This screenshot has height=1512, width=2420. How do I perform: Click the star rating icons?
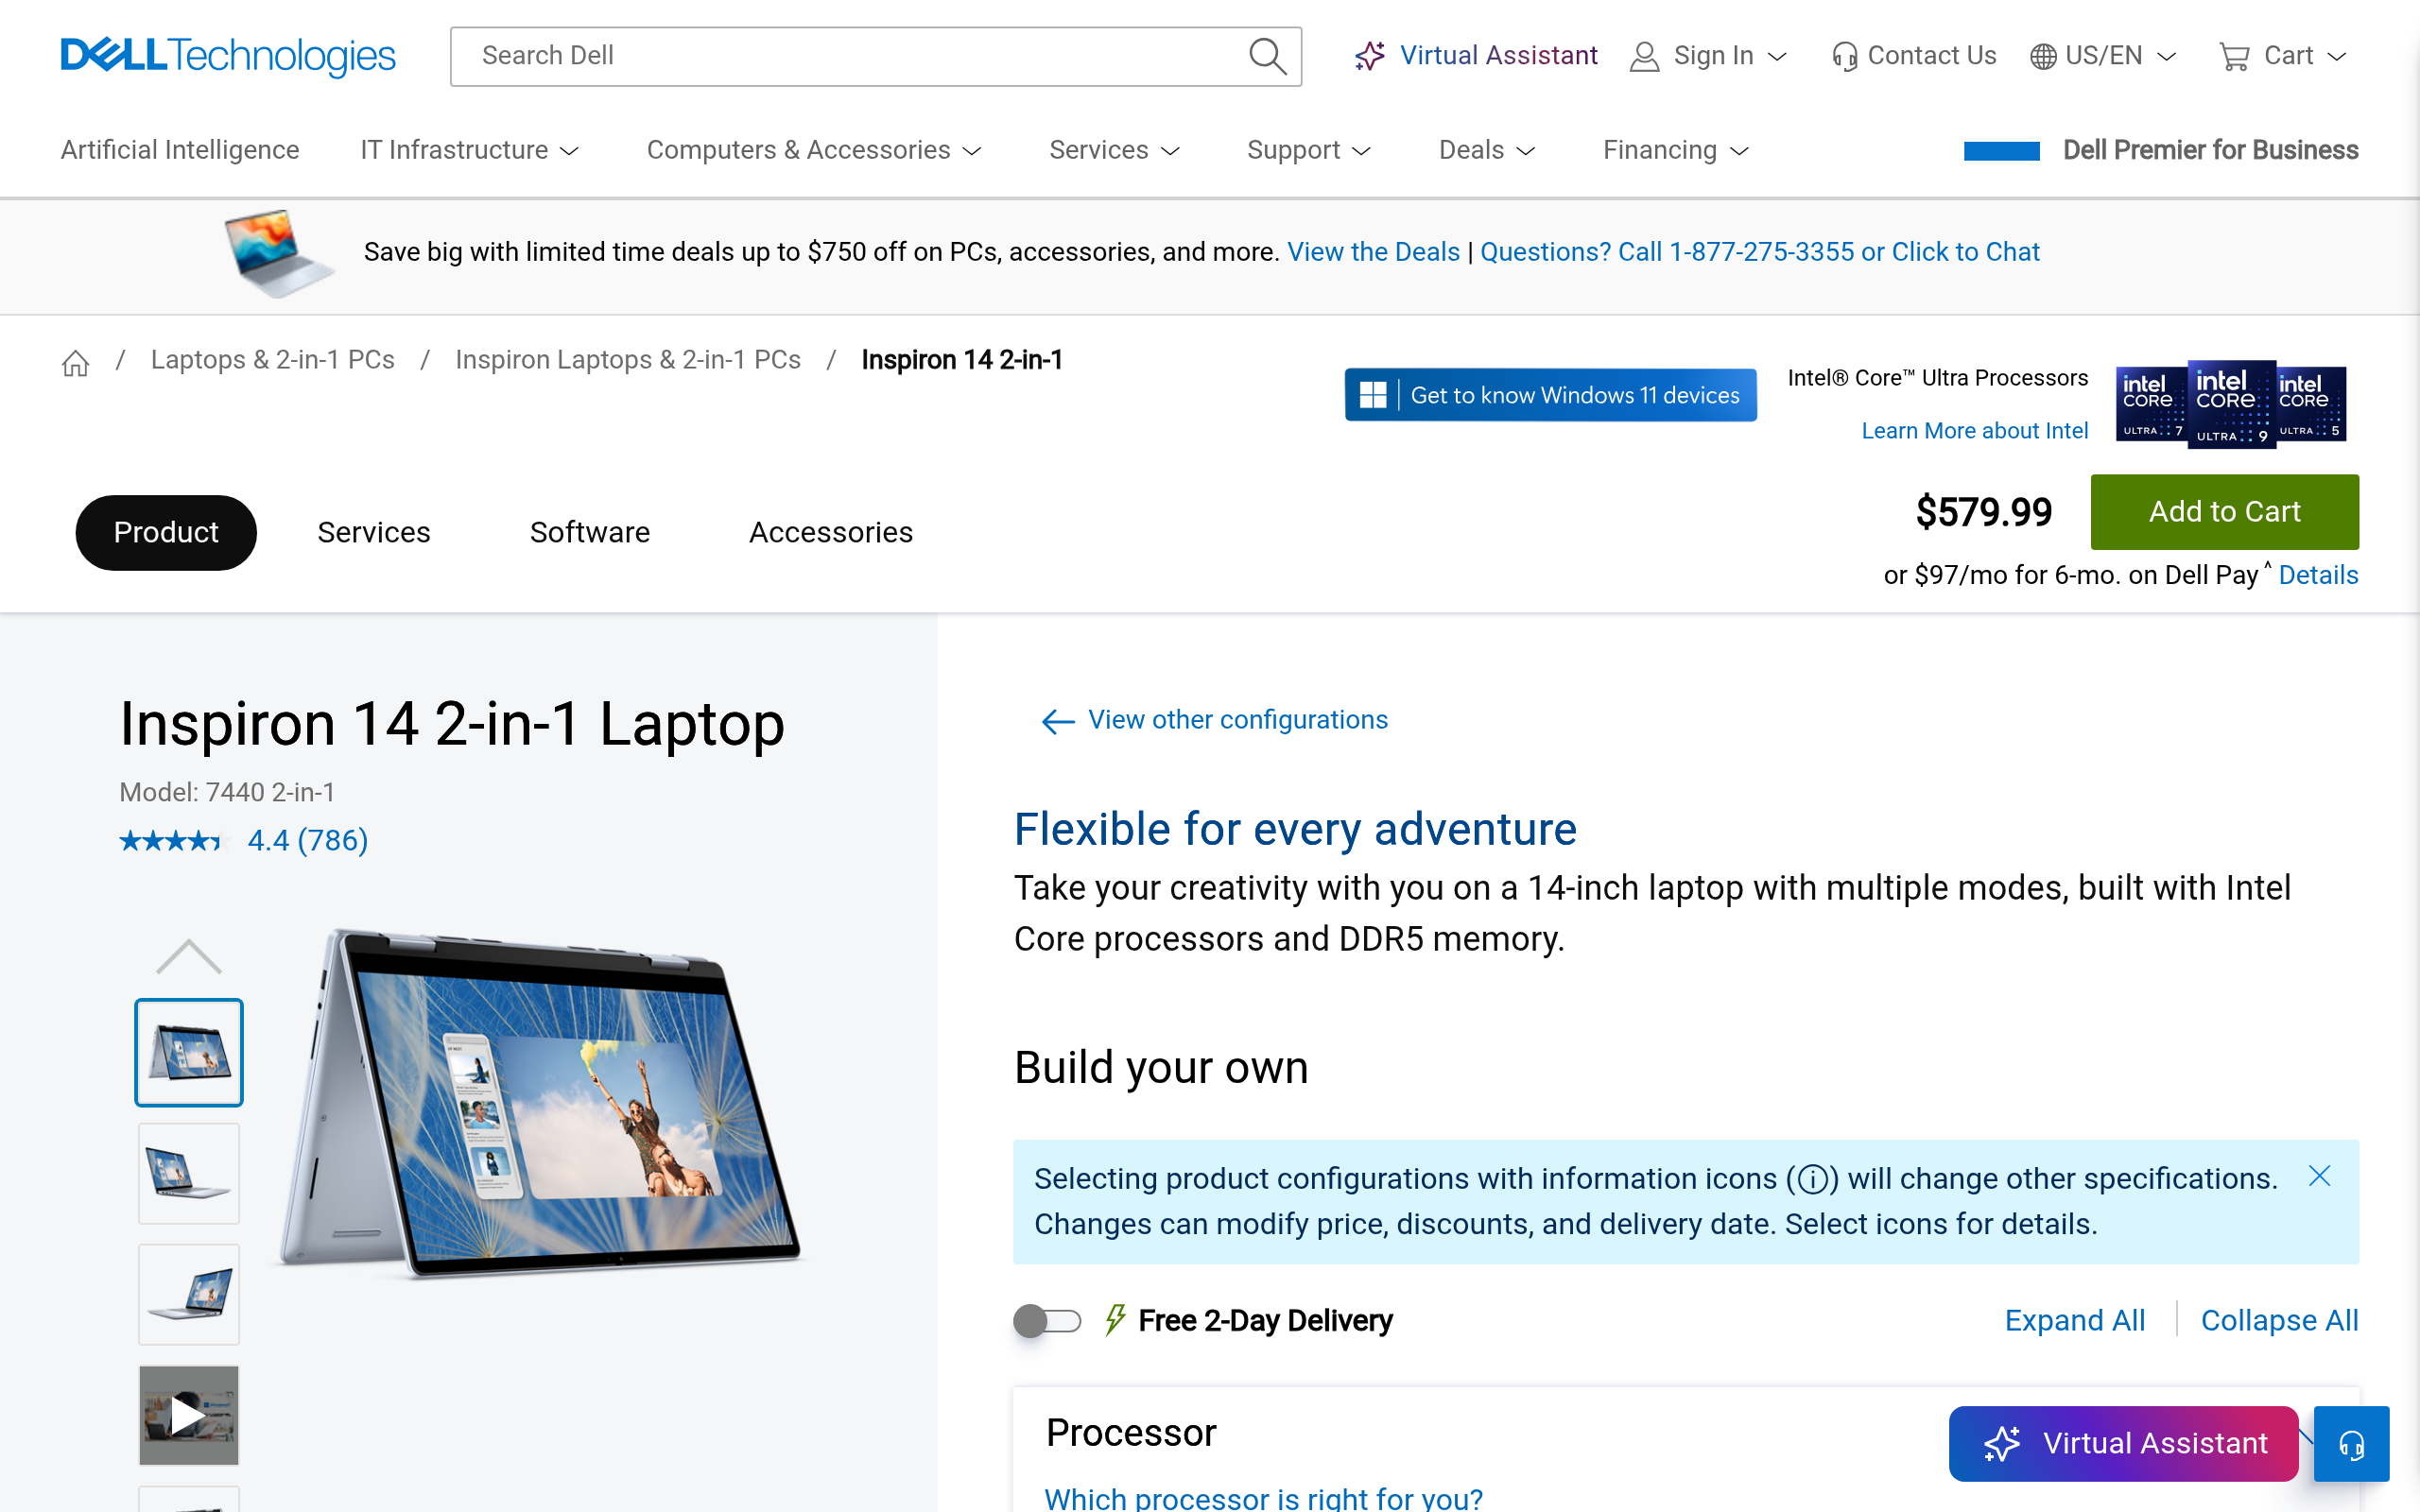coord(172,841)
